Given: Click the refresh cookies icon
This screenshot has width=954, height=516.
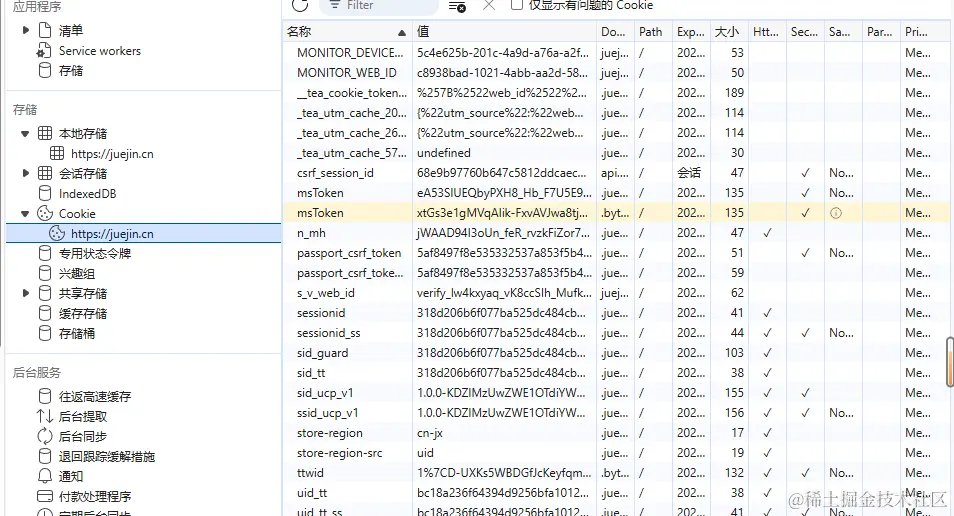Looking at the screenshot, I should pos(300,5).
